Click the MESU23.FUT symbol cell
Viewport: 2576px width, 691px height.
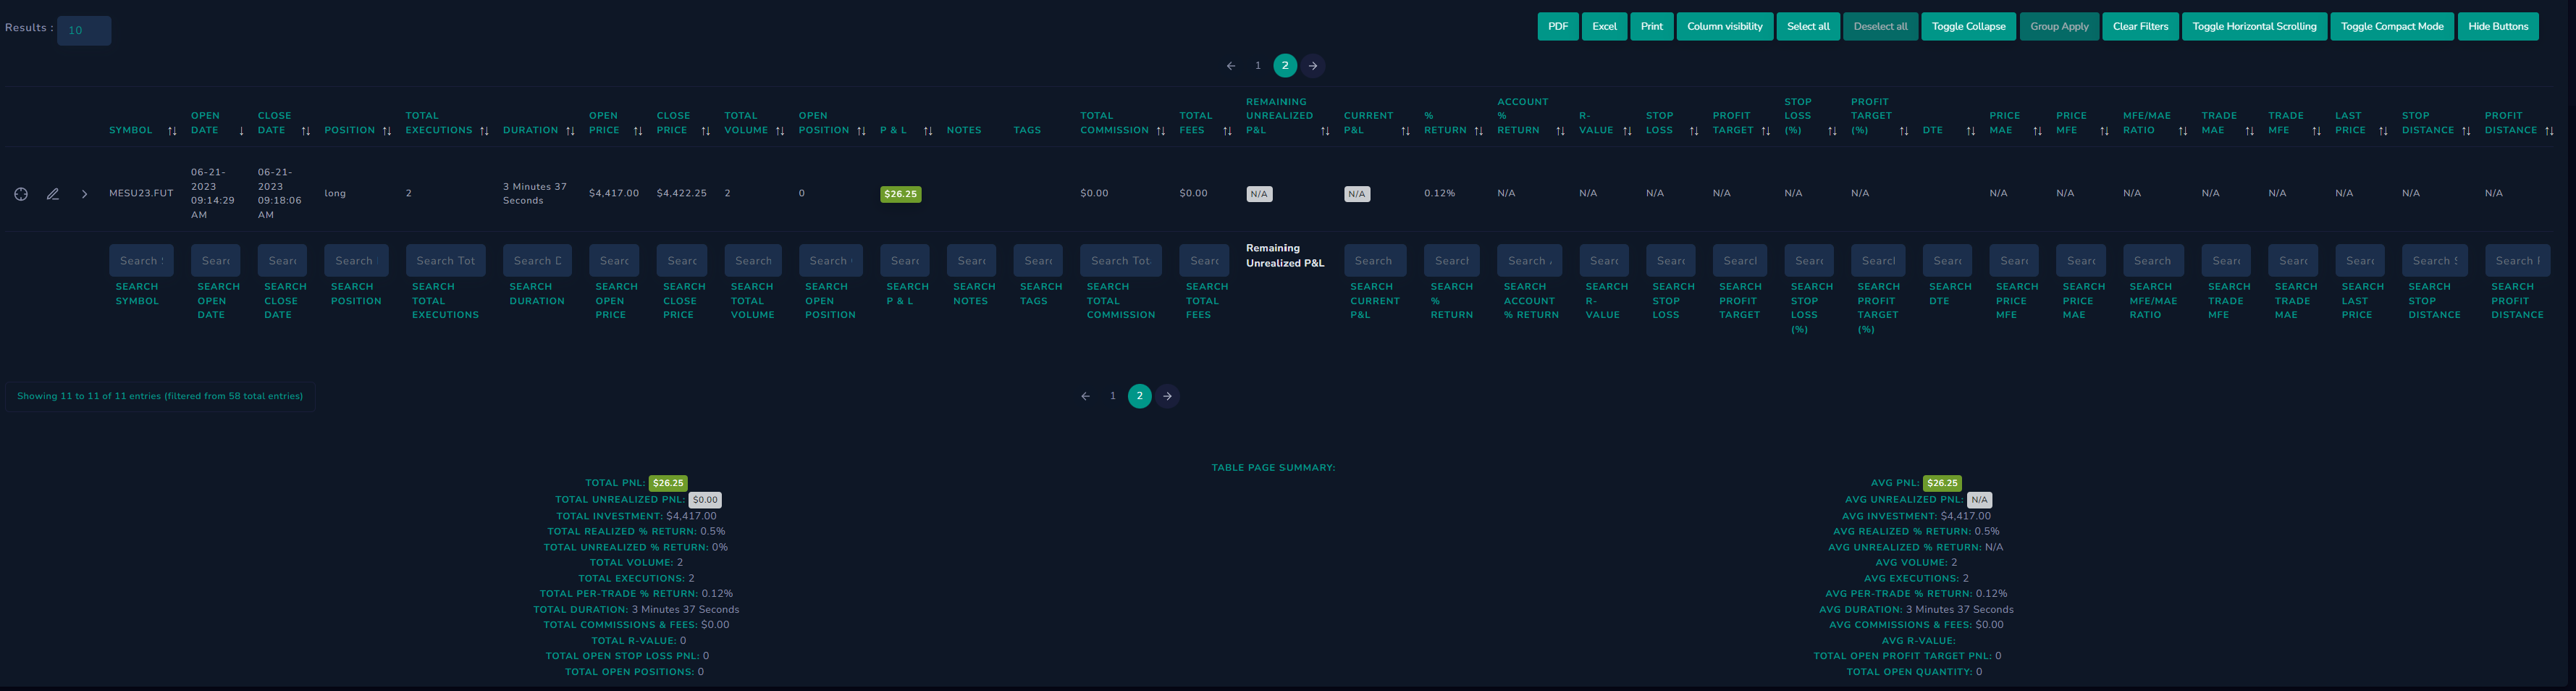141,194
